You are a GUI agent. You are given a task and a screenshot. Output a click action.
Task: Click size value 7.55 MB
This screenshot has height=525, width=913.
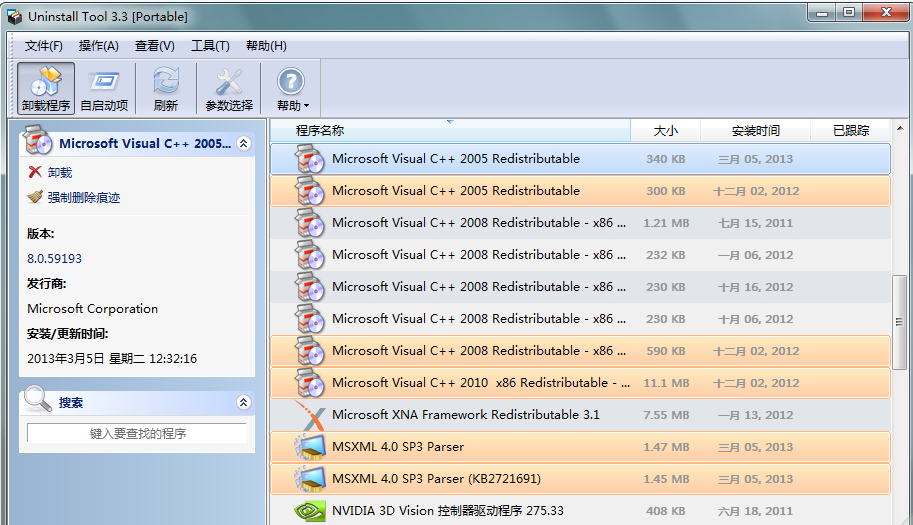coord(666,415)
